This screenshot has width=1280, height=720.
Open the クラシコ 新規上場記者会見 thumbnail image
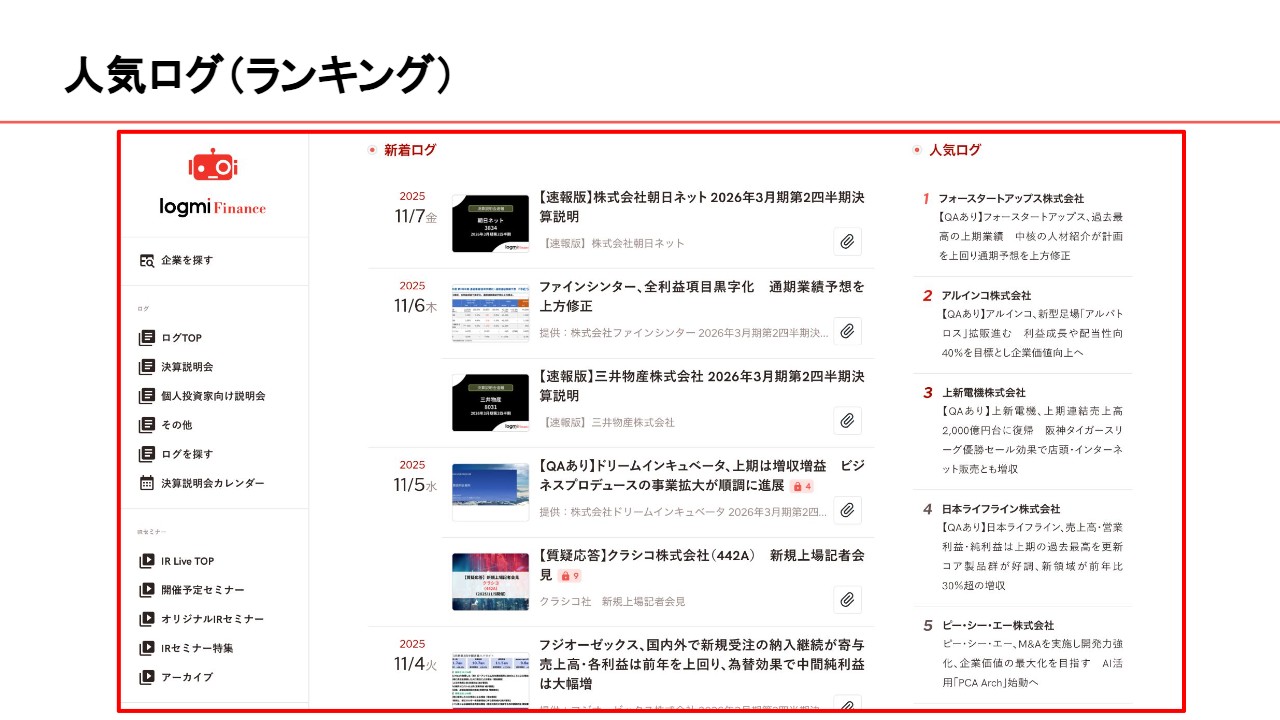(490, 581)
